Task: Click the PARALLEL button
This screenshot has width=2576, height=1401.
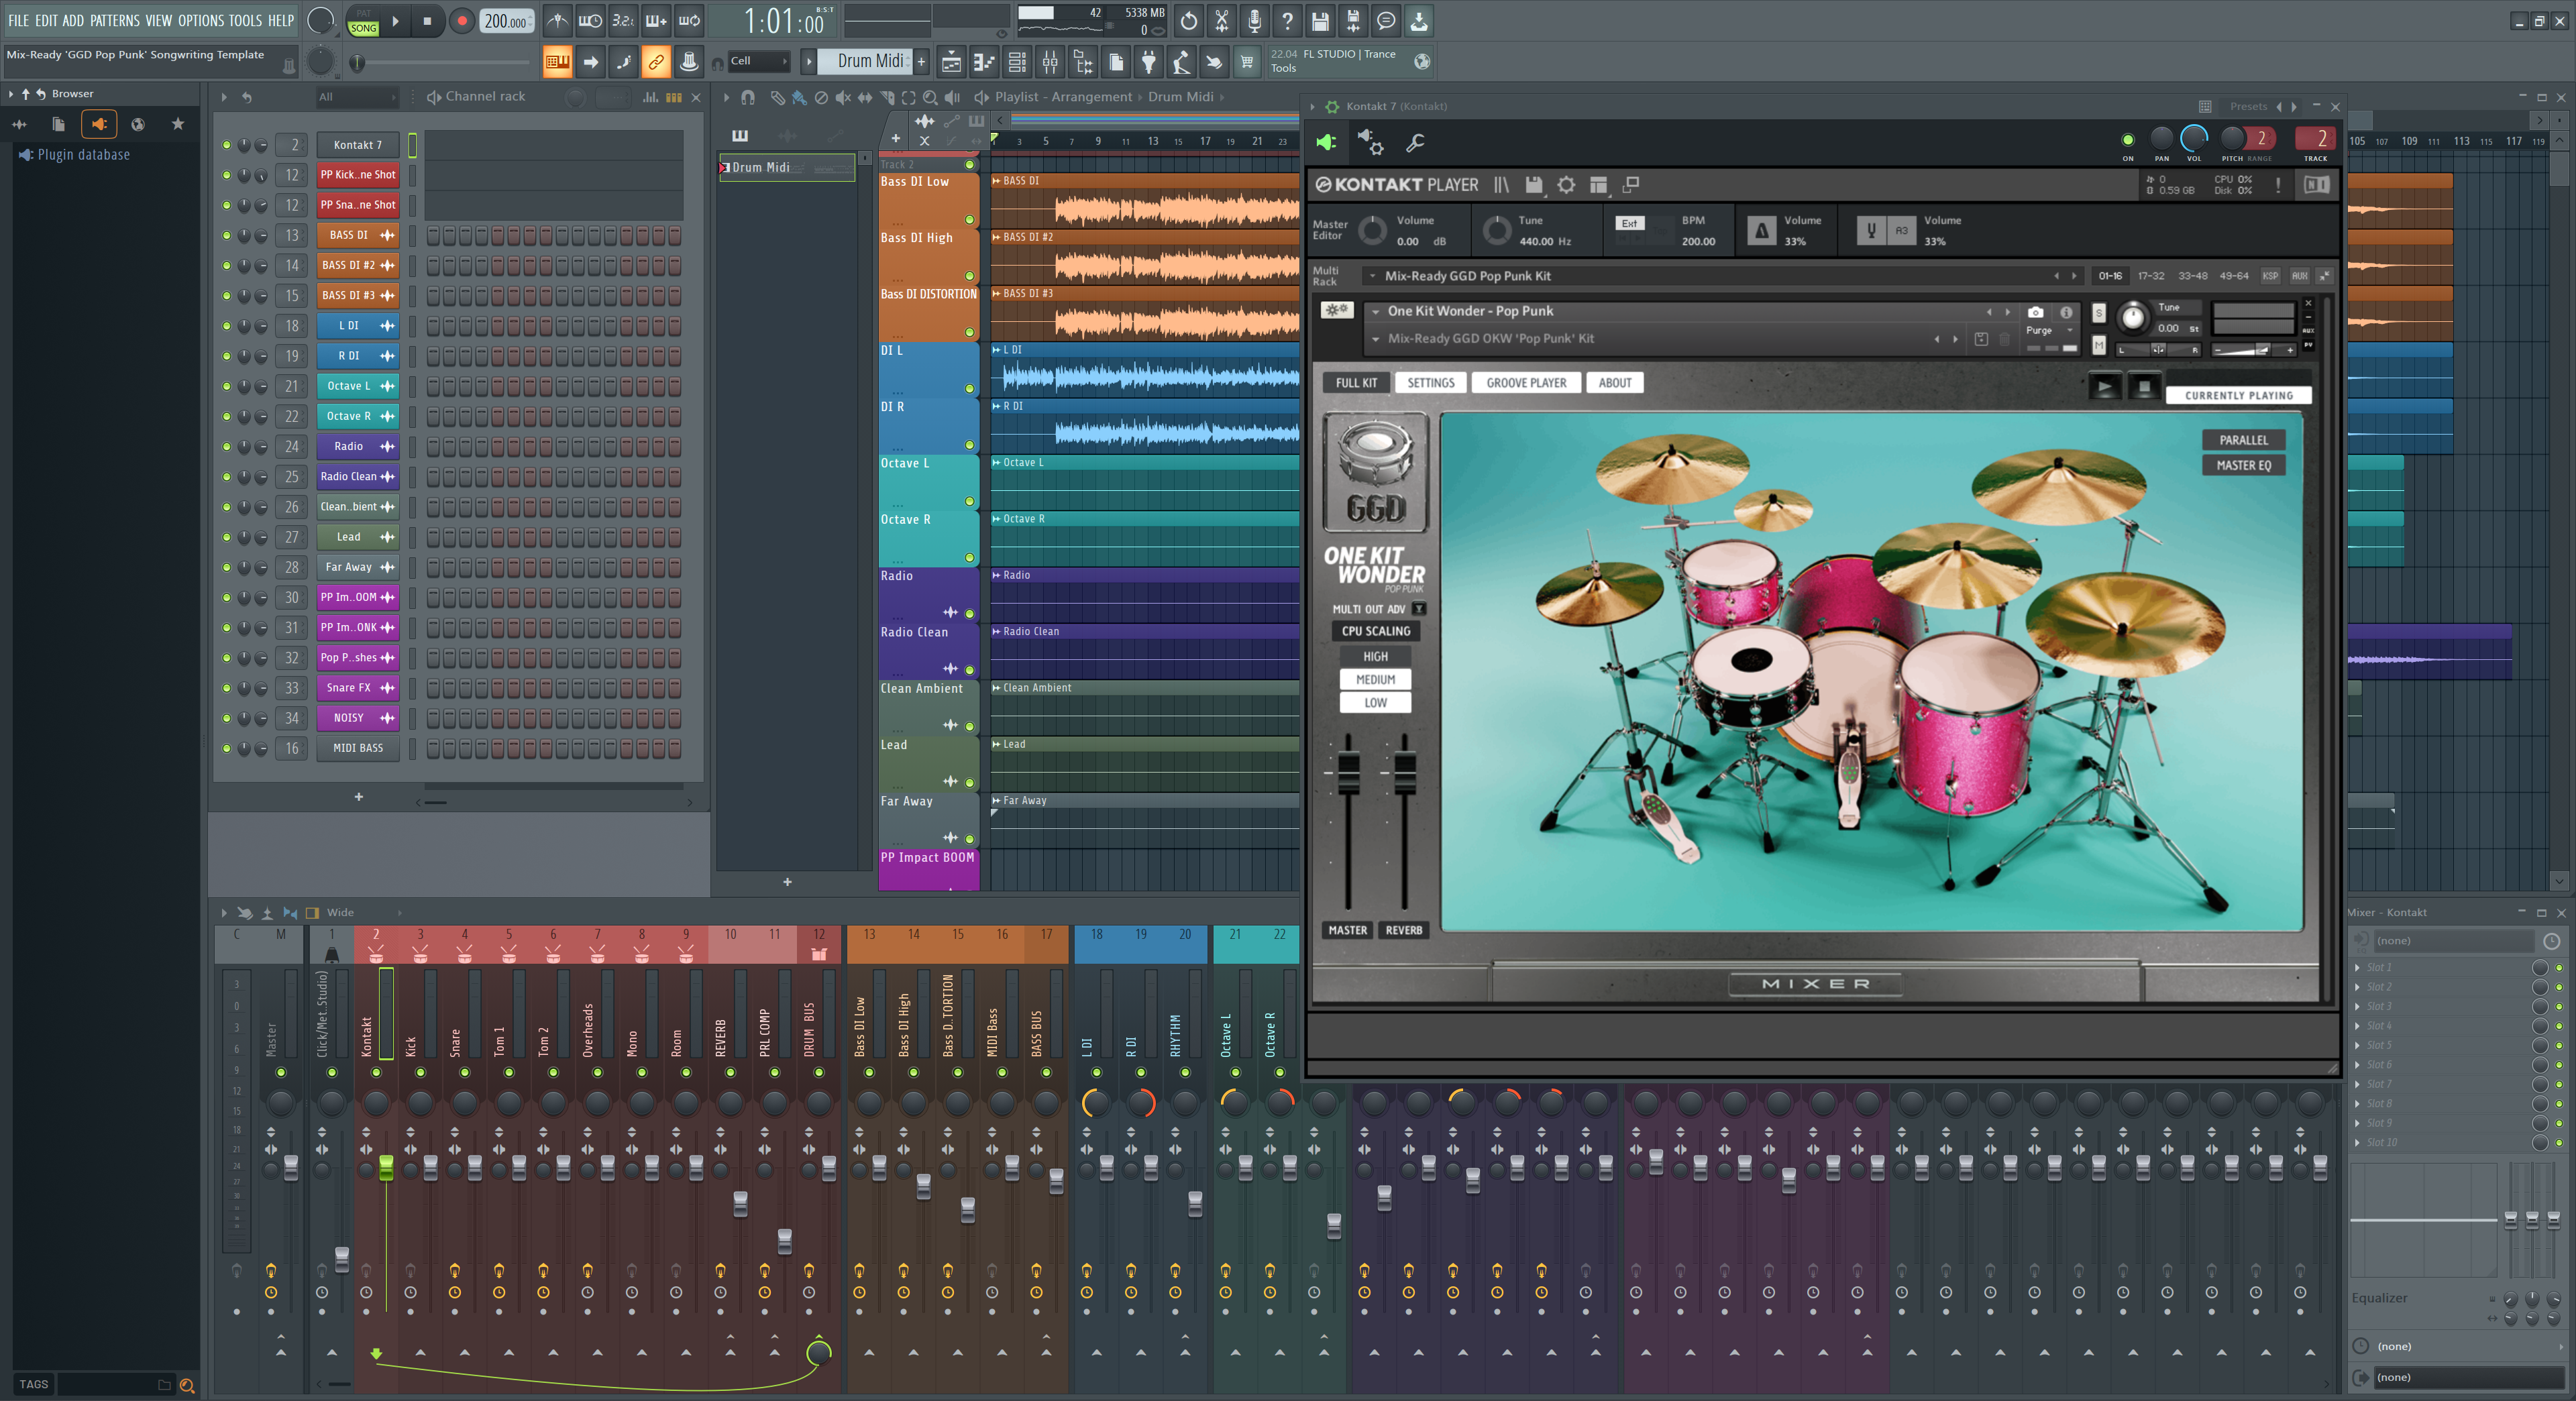Action: [x=2243, y=440]
